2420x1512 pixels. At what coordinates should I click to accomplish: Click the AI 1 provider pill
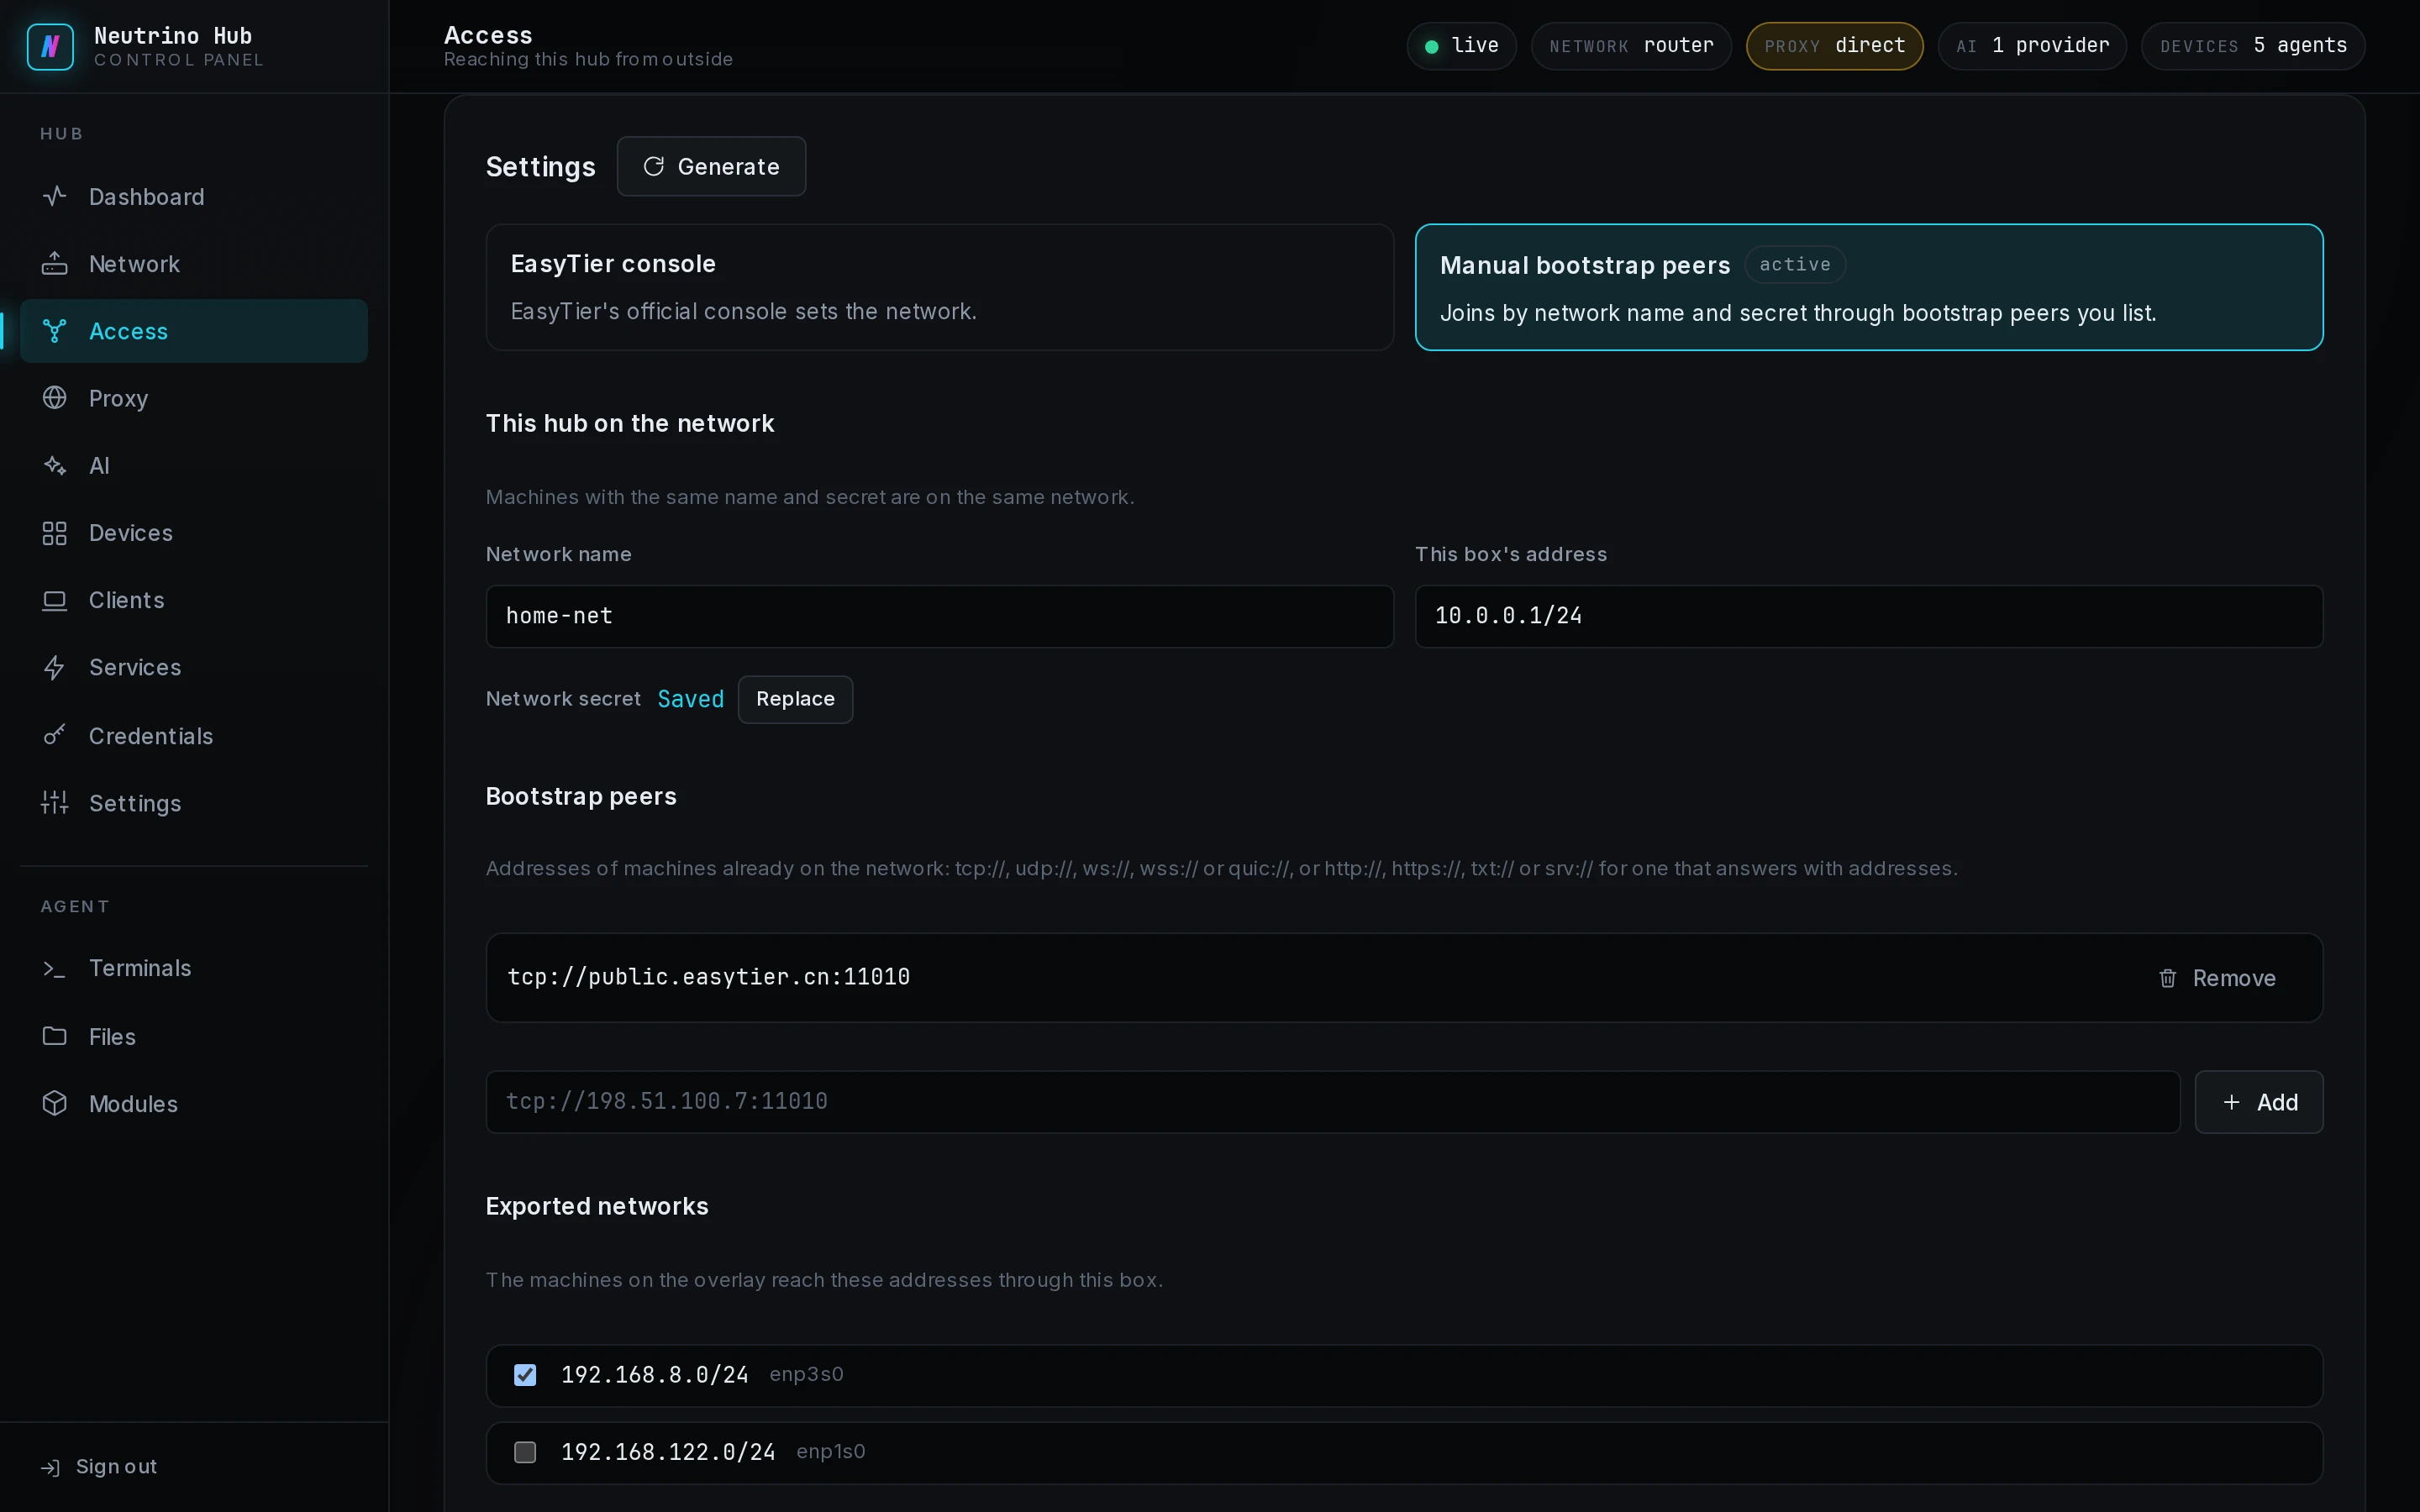pos(2032,46)
